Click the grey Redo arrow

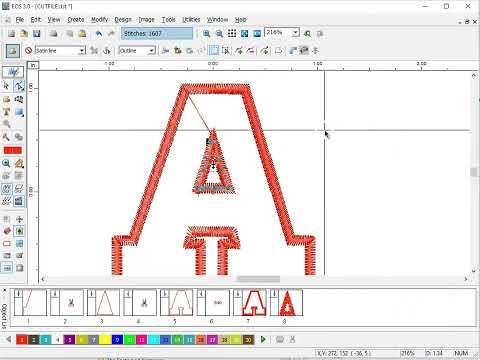tap(111, 33)
